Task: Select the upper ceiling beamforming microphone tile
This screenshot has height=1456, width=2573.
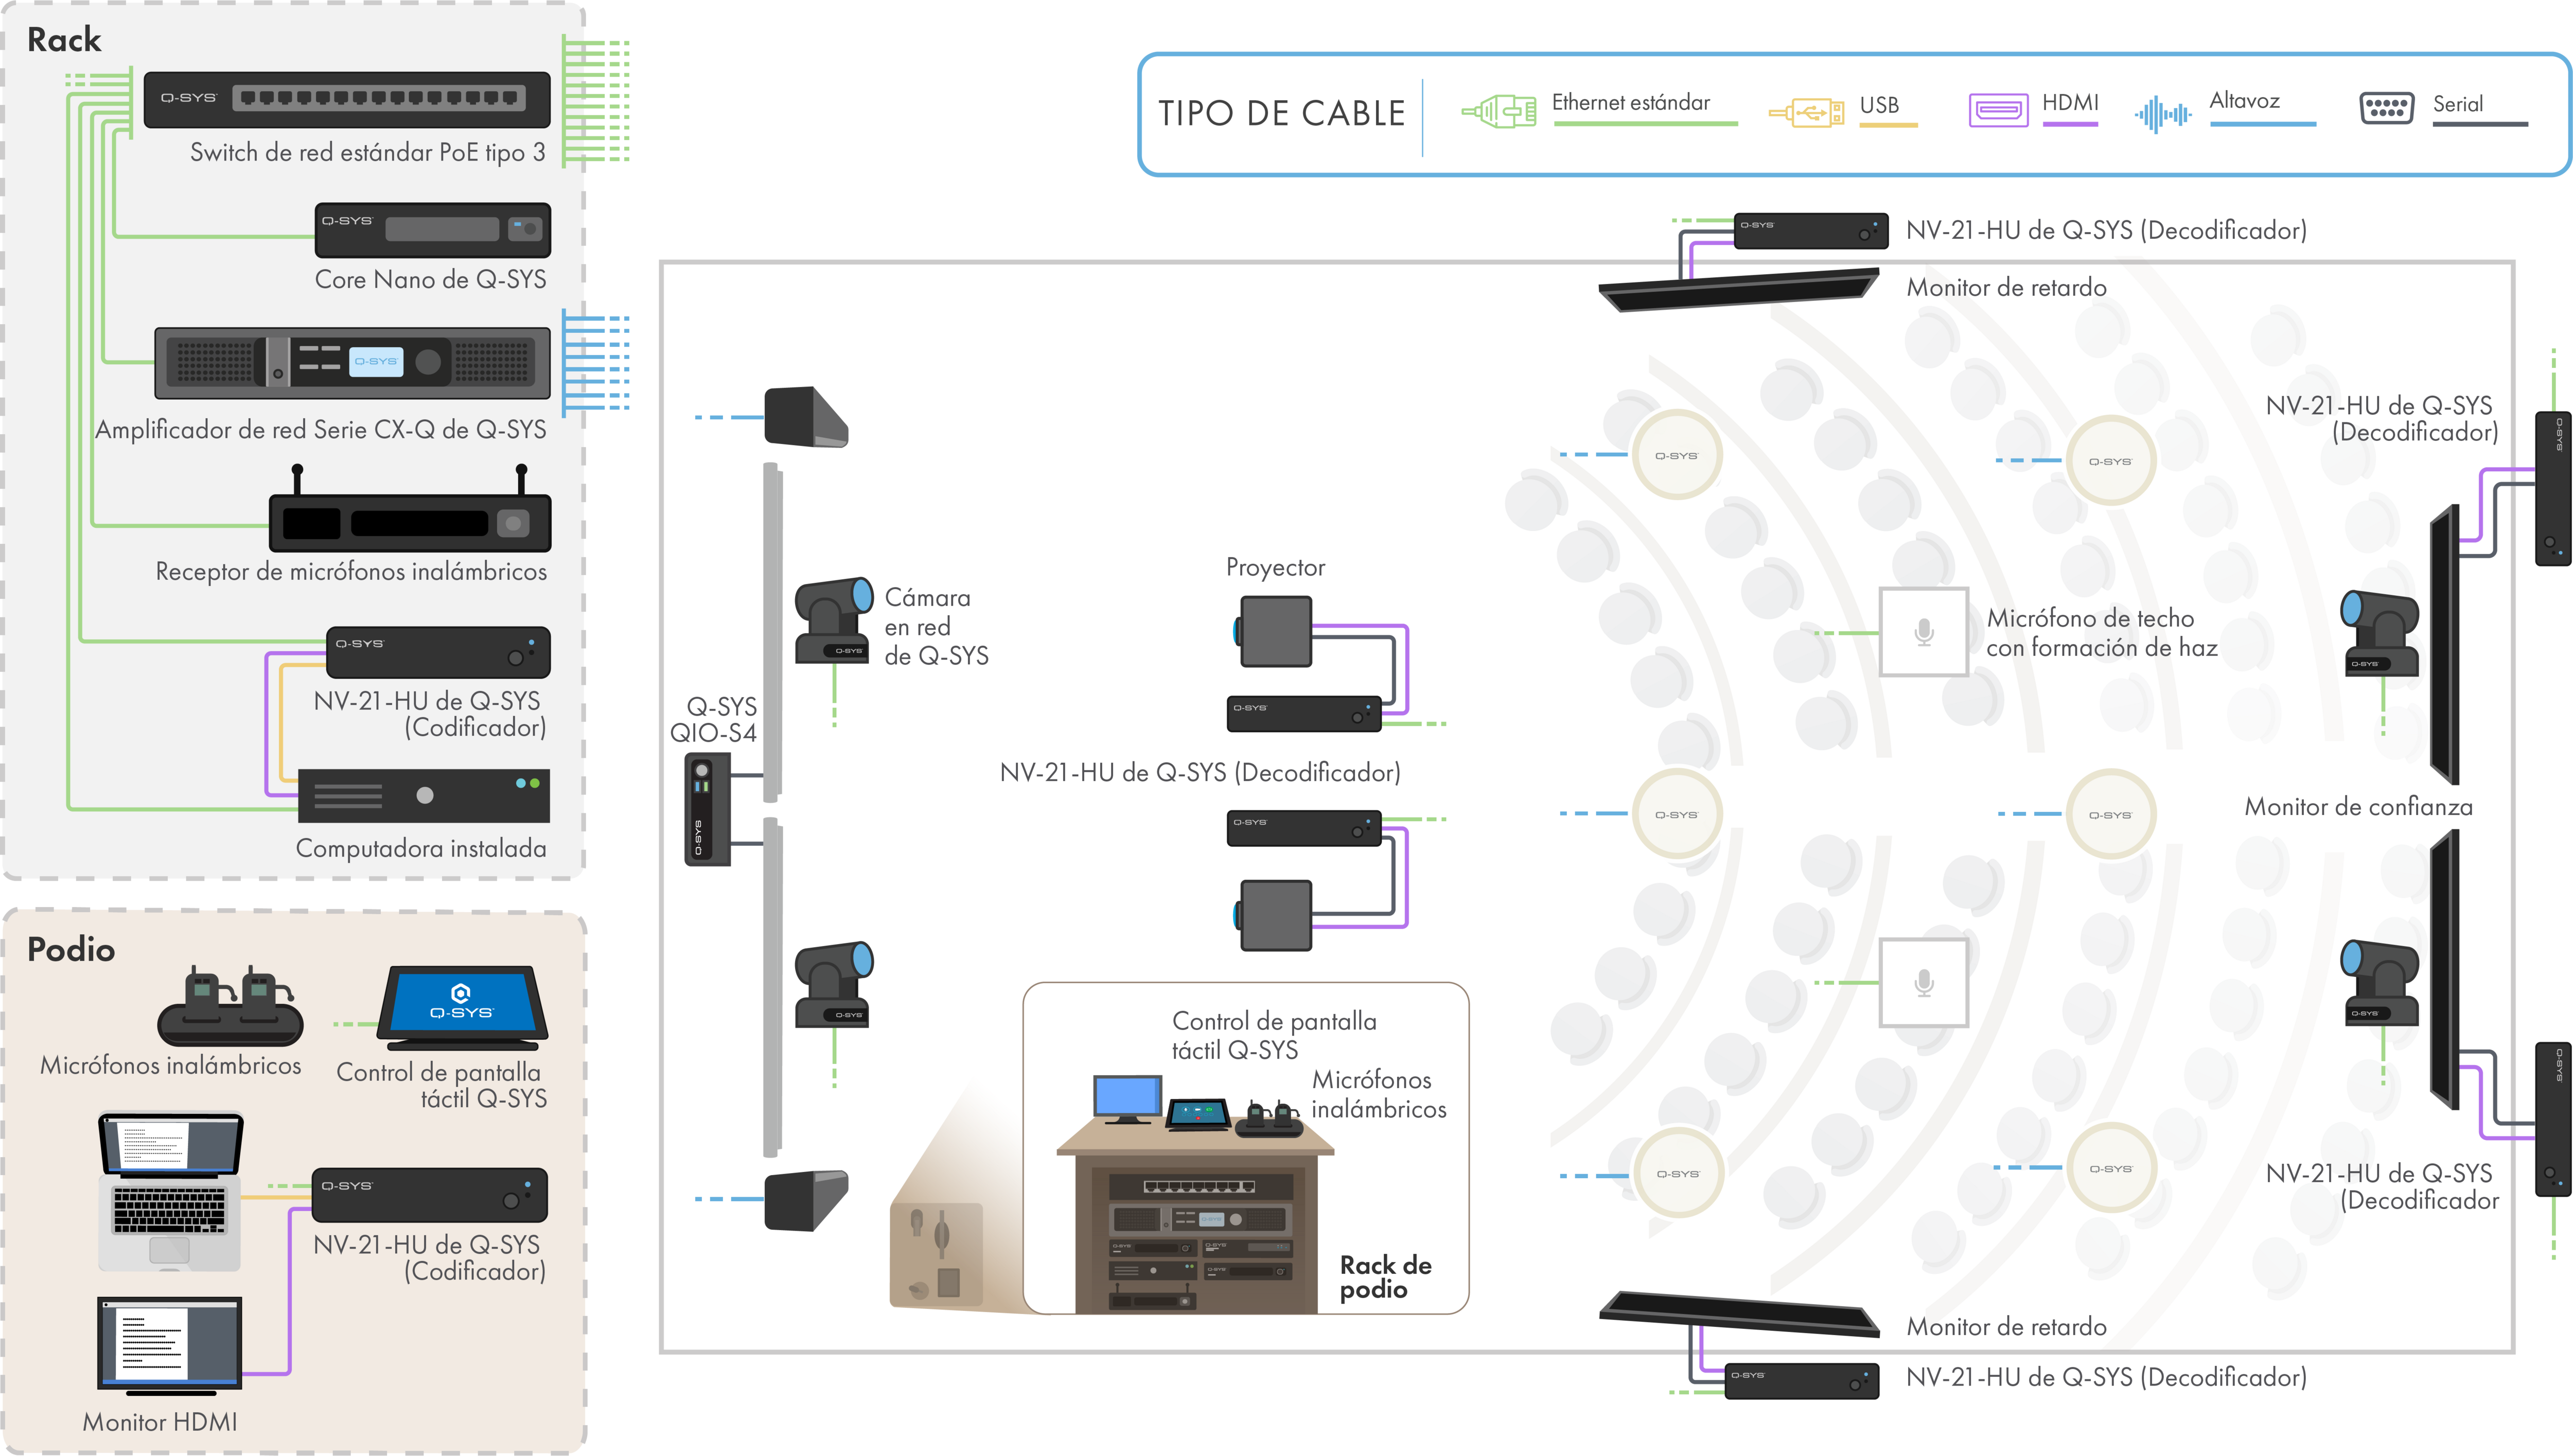Action: pos(1923,631)
